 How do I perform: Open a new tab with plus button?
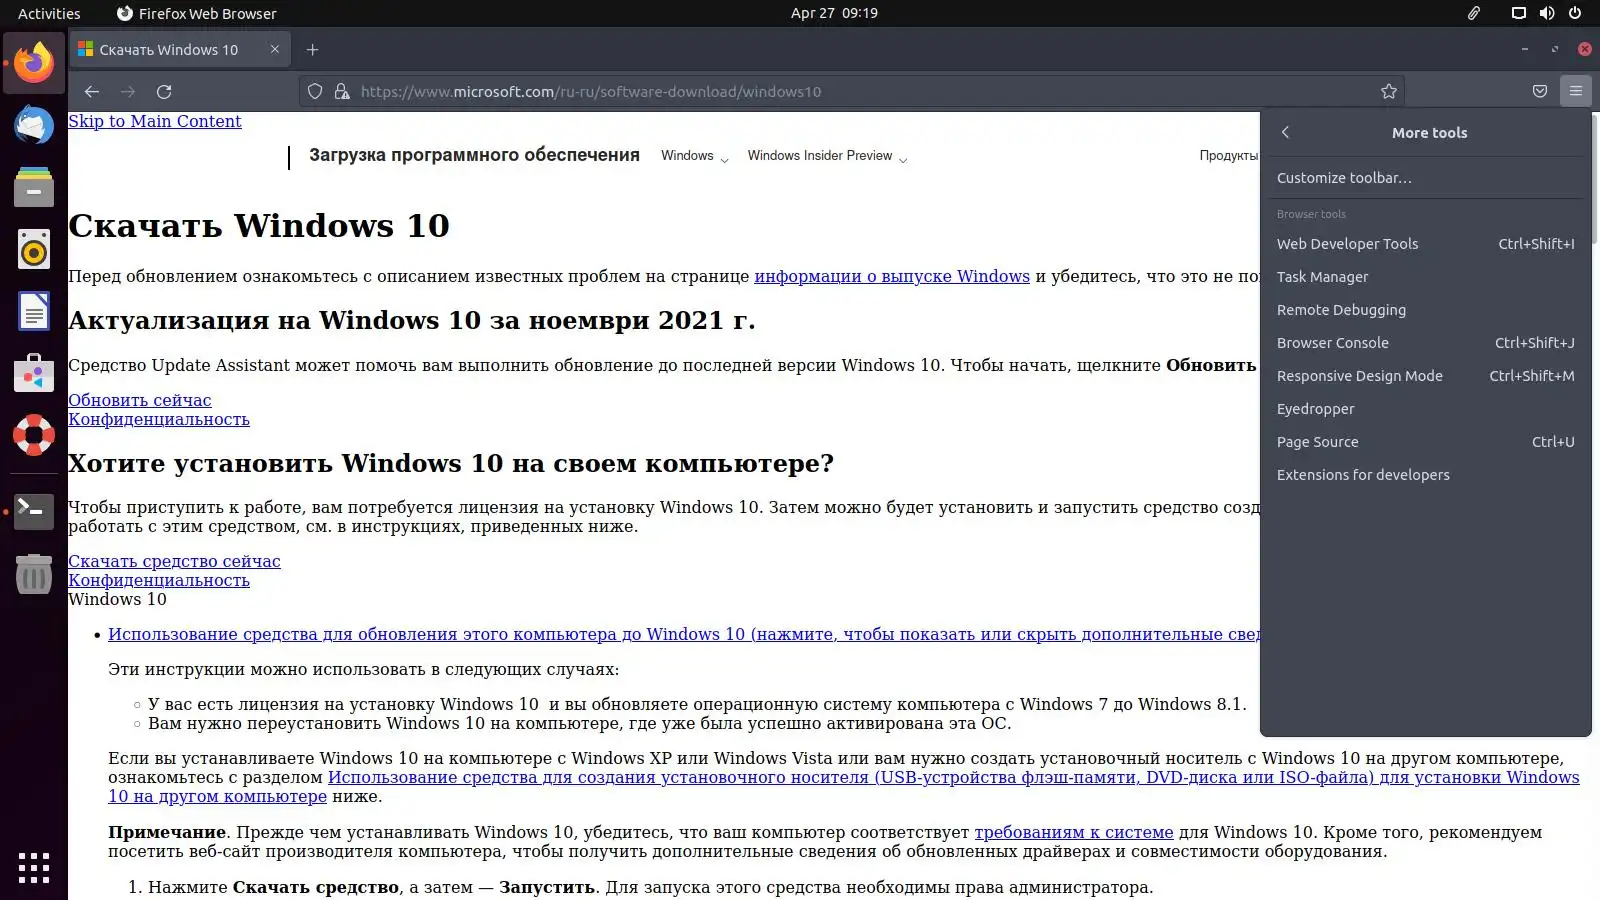pos(313,50)
